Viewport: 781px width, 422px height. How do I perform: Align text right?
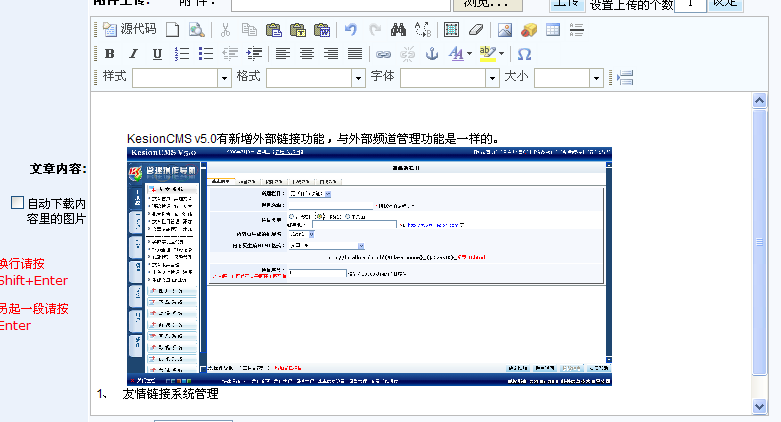pos(331,54)
